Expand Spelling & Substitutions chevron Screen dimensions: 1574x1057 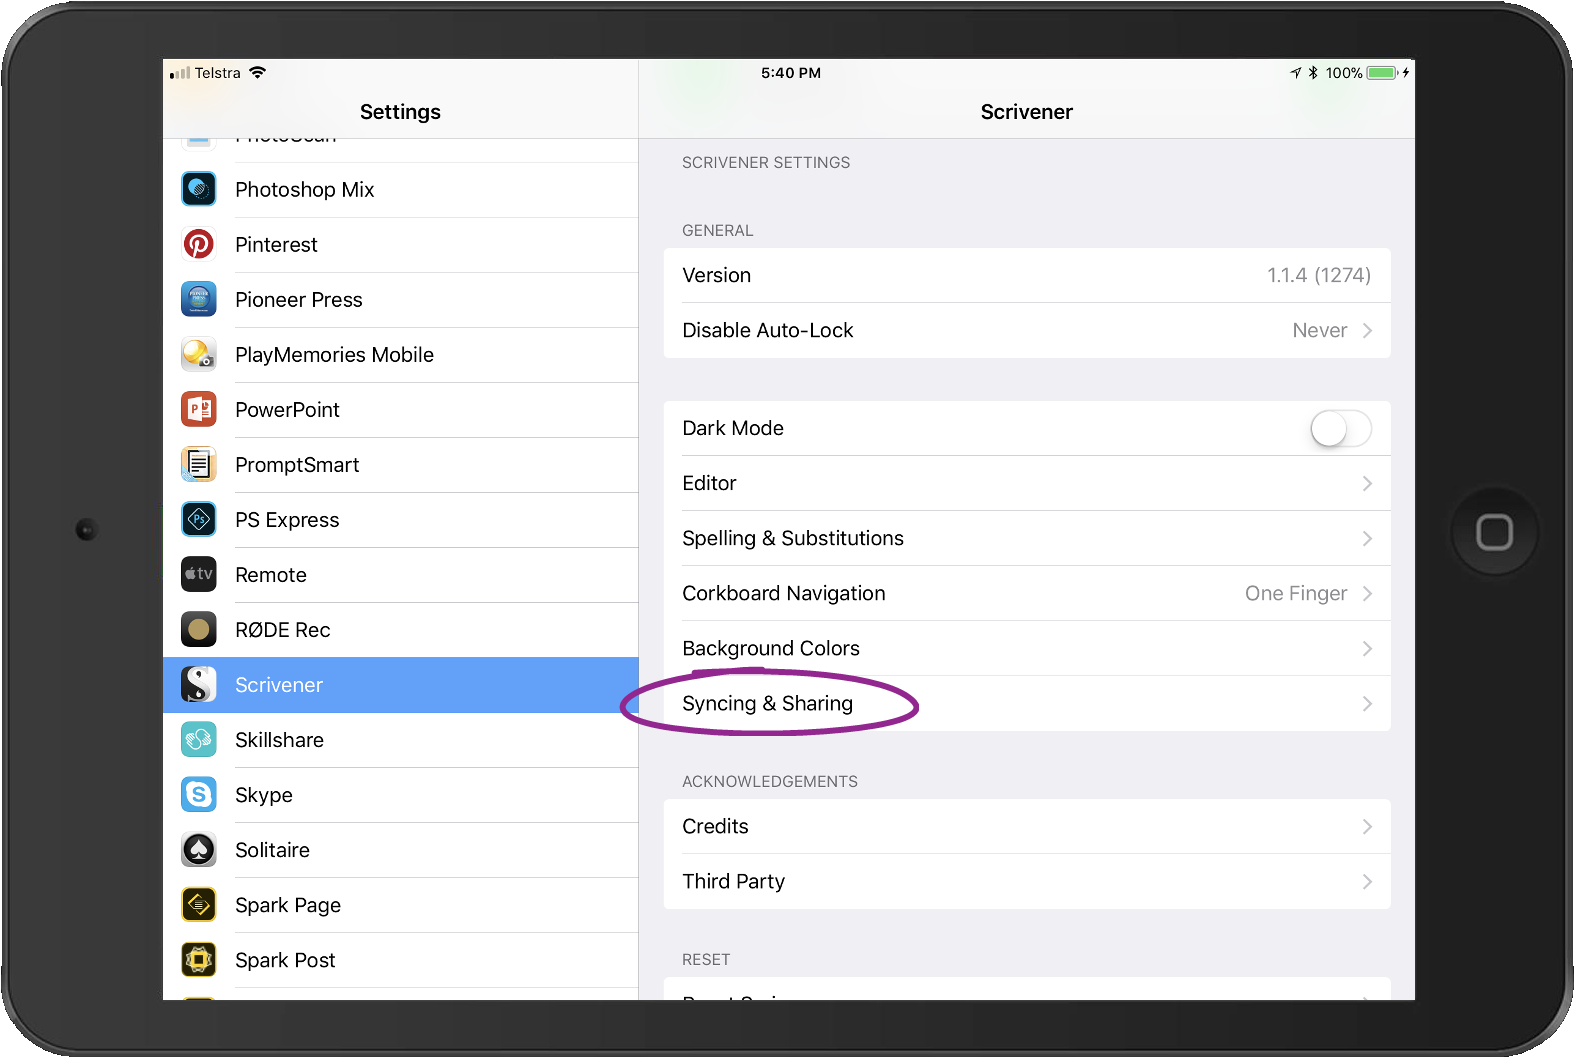tap(1367, 538)
